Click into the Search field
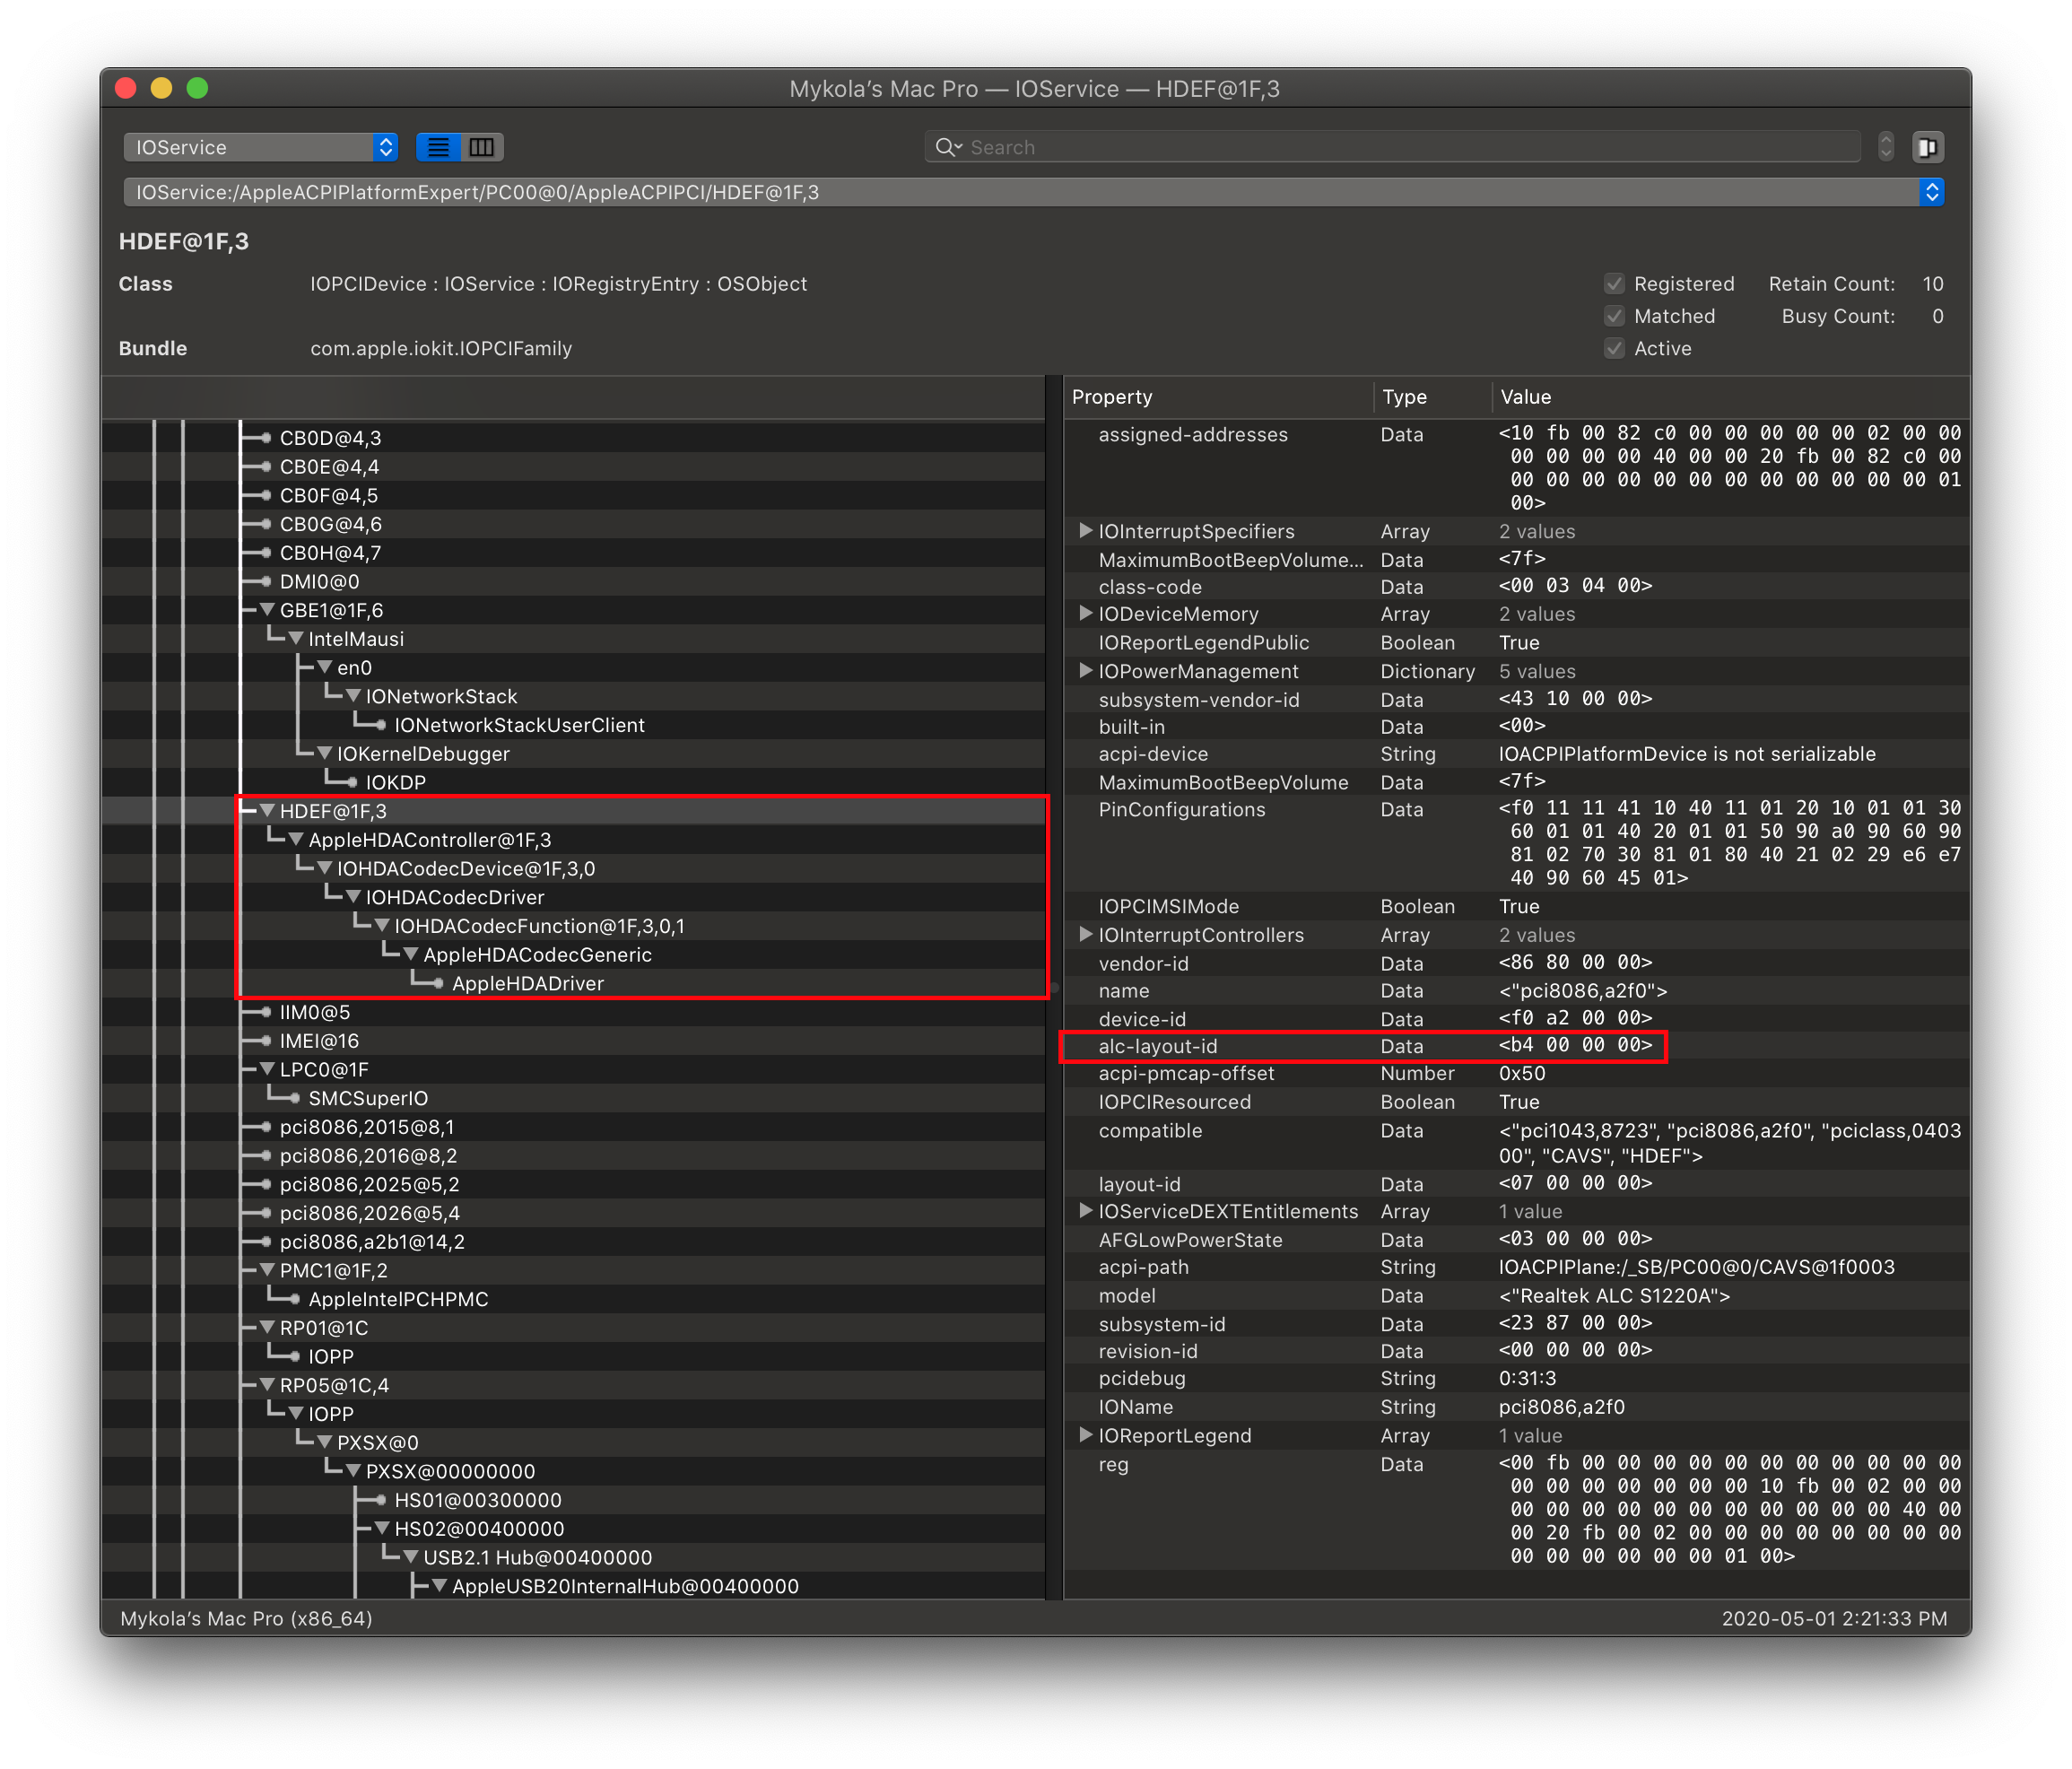The width and height of the screenshot is (2072, 1769). (x=1400, y=147)
